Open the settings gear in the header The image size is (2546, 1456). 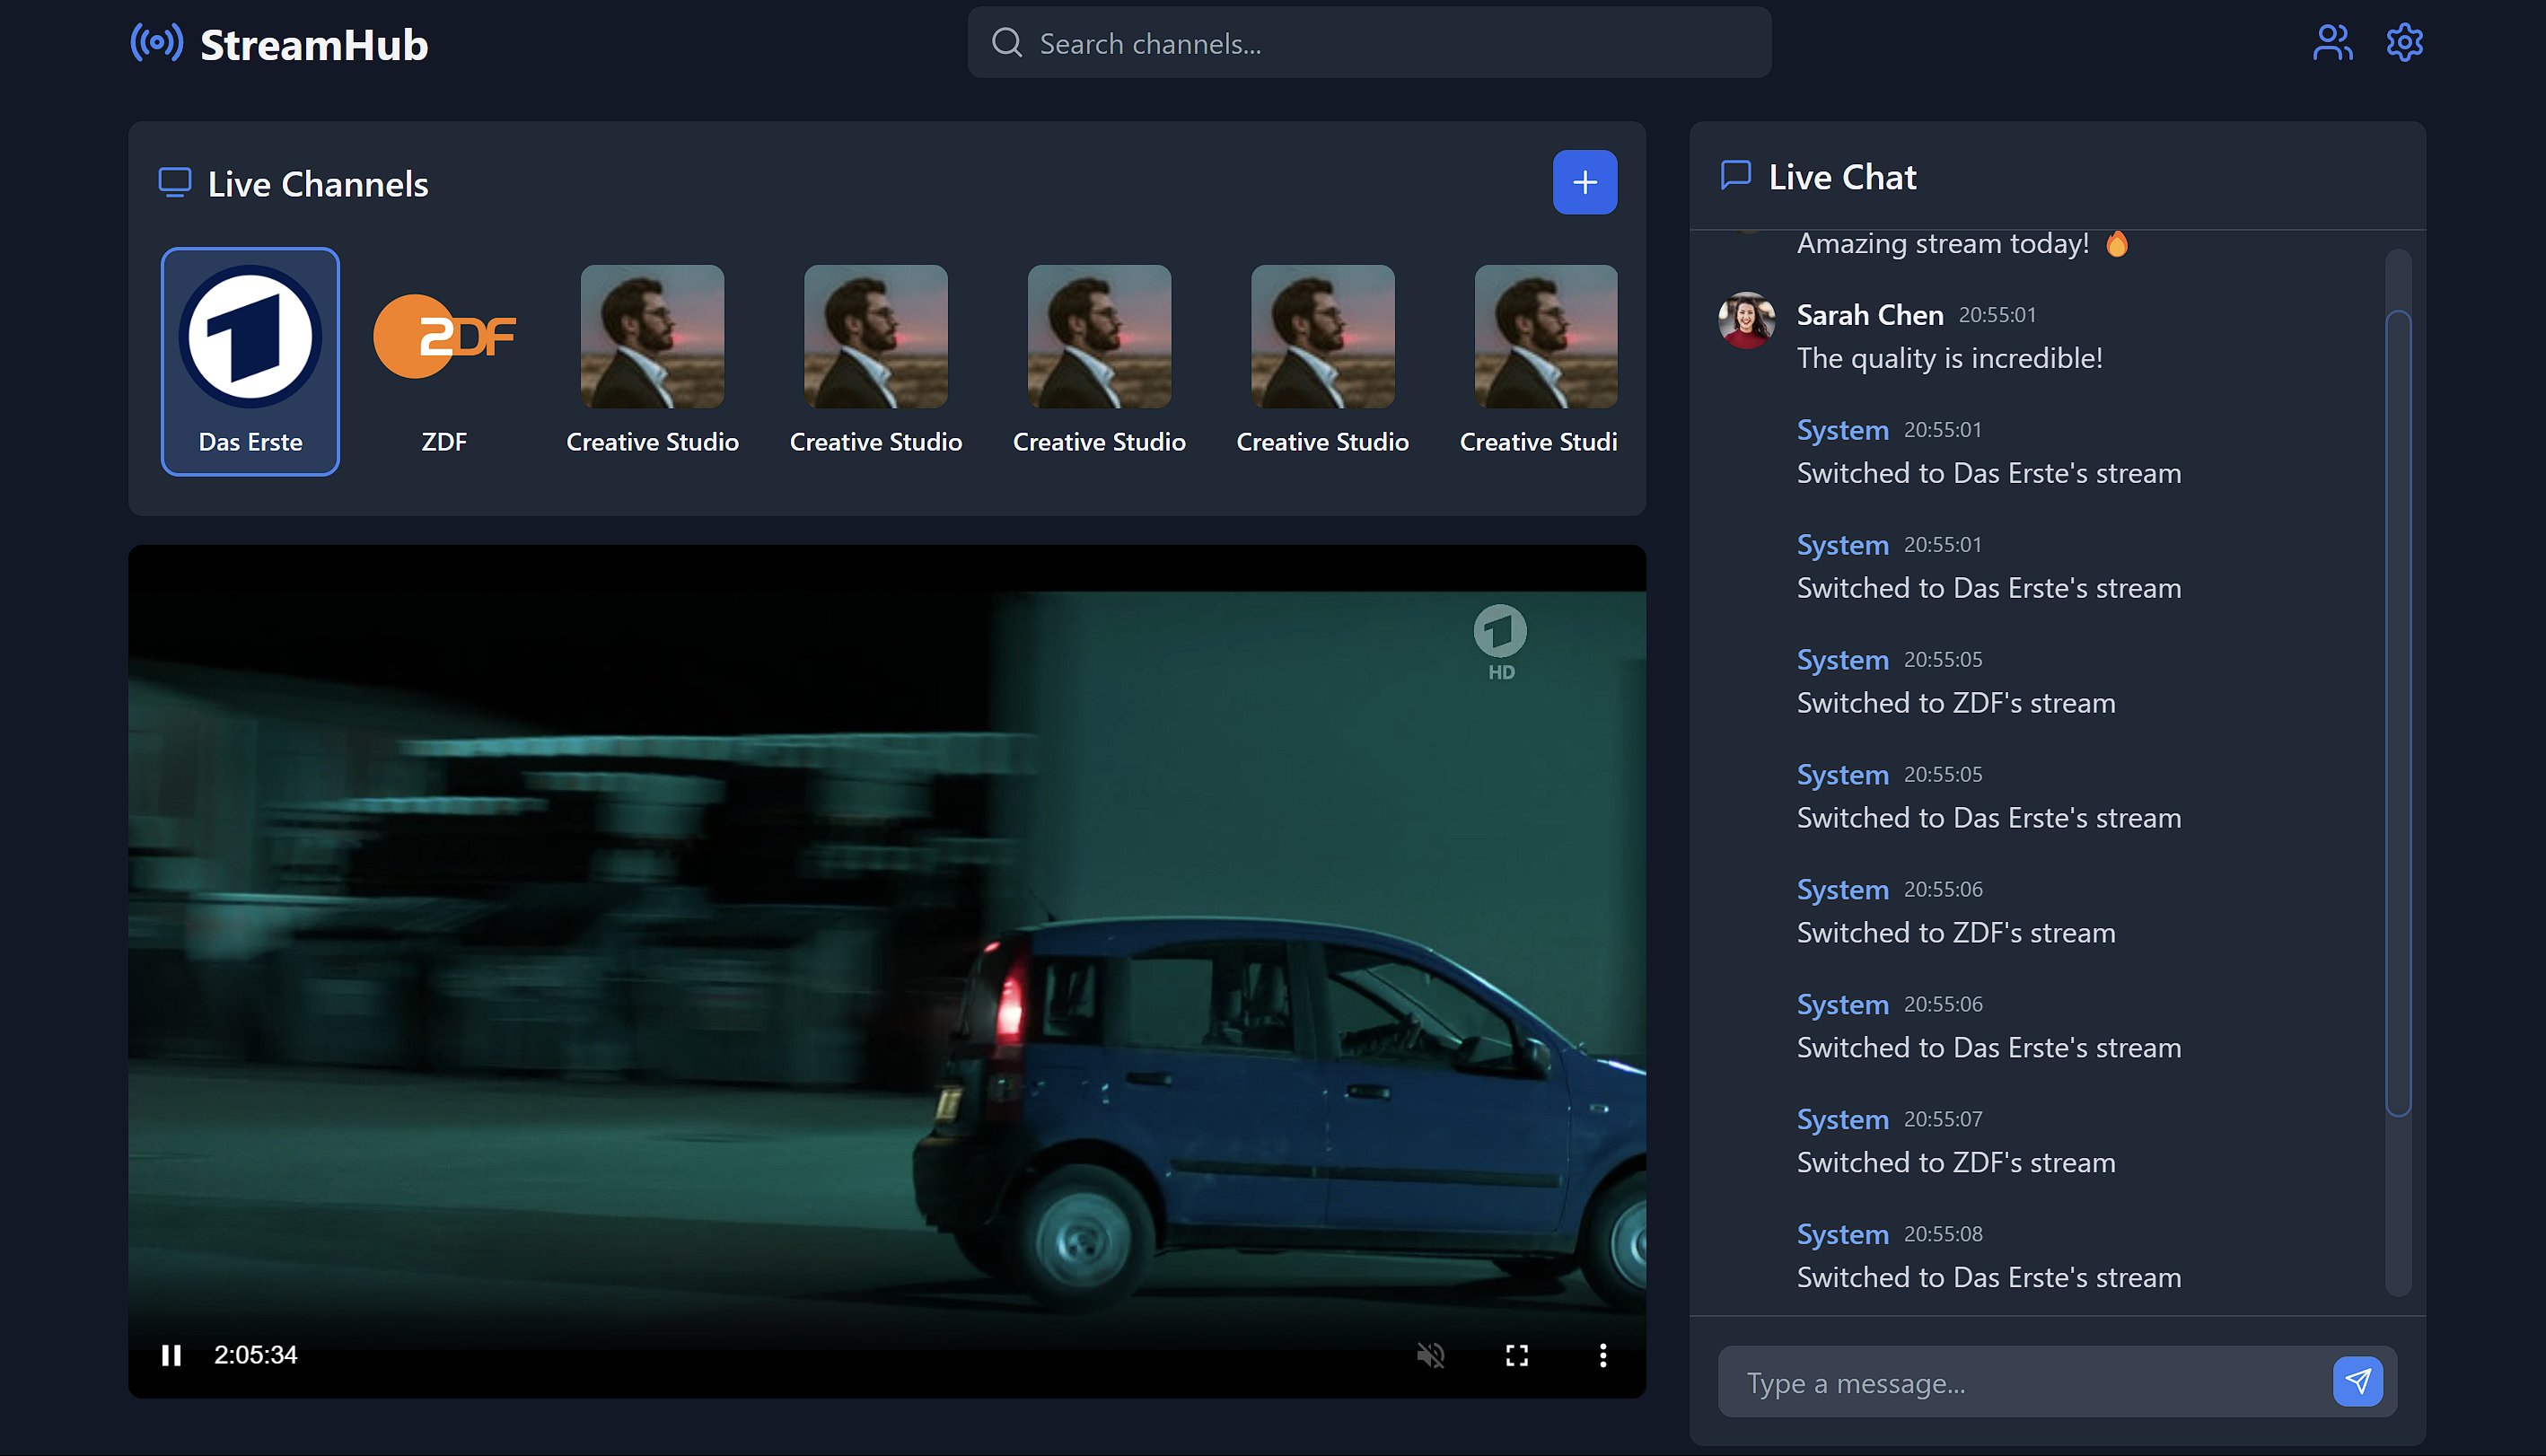pyautogui.click(x=2404, y=42)
